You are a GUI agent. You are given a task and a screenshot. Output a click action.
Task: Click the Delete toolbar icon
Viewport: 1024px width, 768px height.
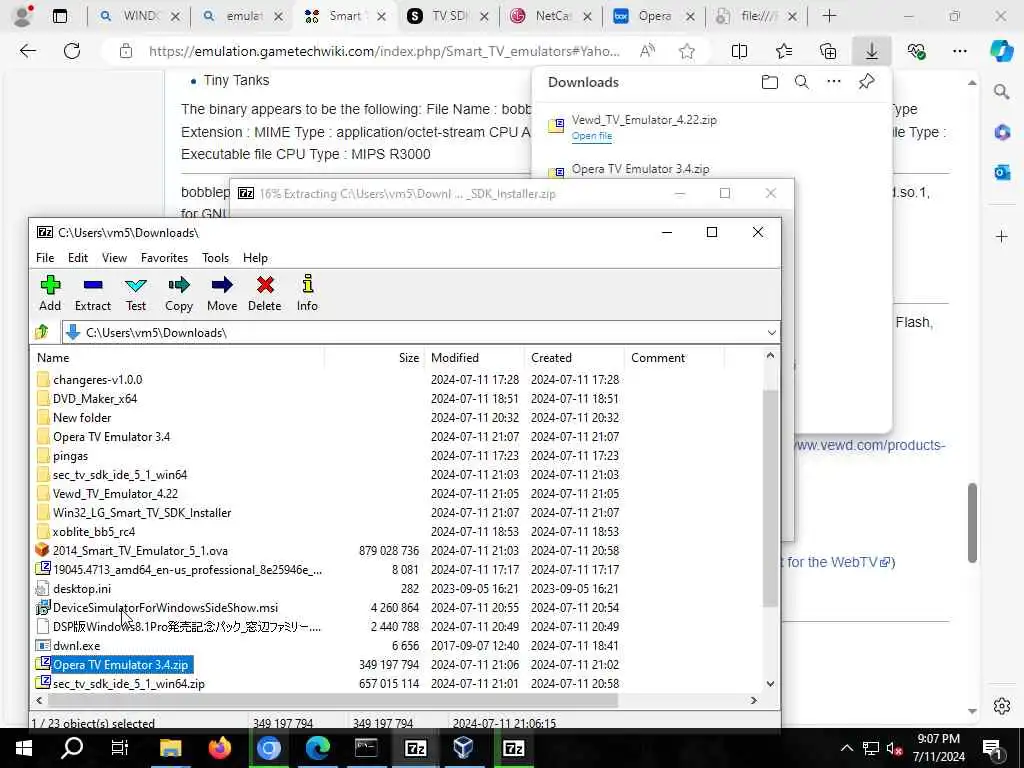264,293
